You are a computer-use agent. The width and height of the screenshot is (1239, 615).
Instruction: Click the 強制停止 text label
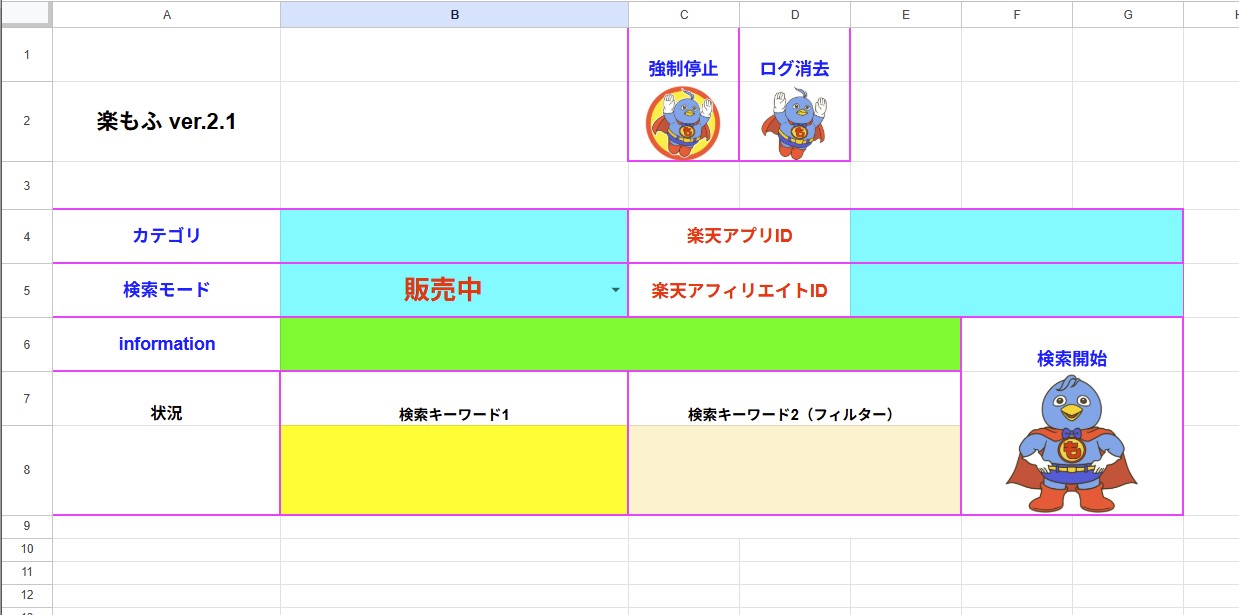(683, 69)
